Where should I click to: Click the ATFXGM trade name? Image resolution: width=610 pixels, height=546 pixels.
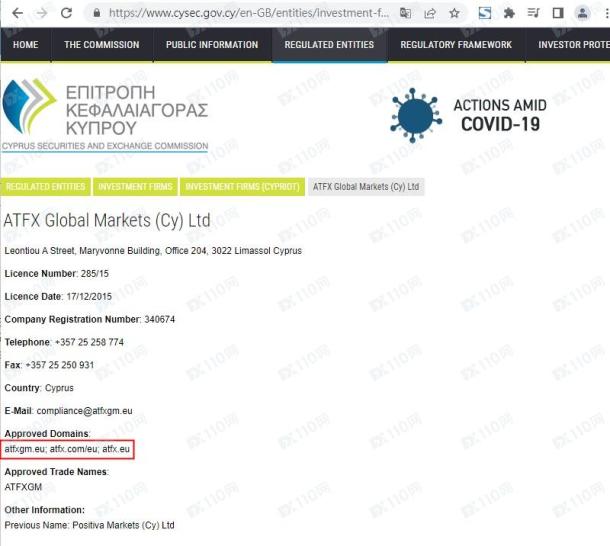(x=23, y=487)
